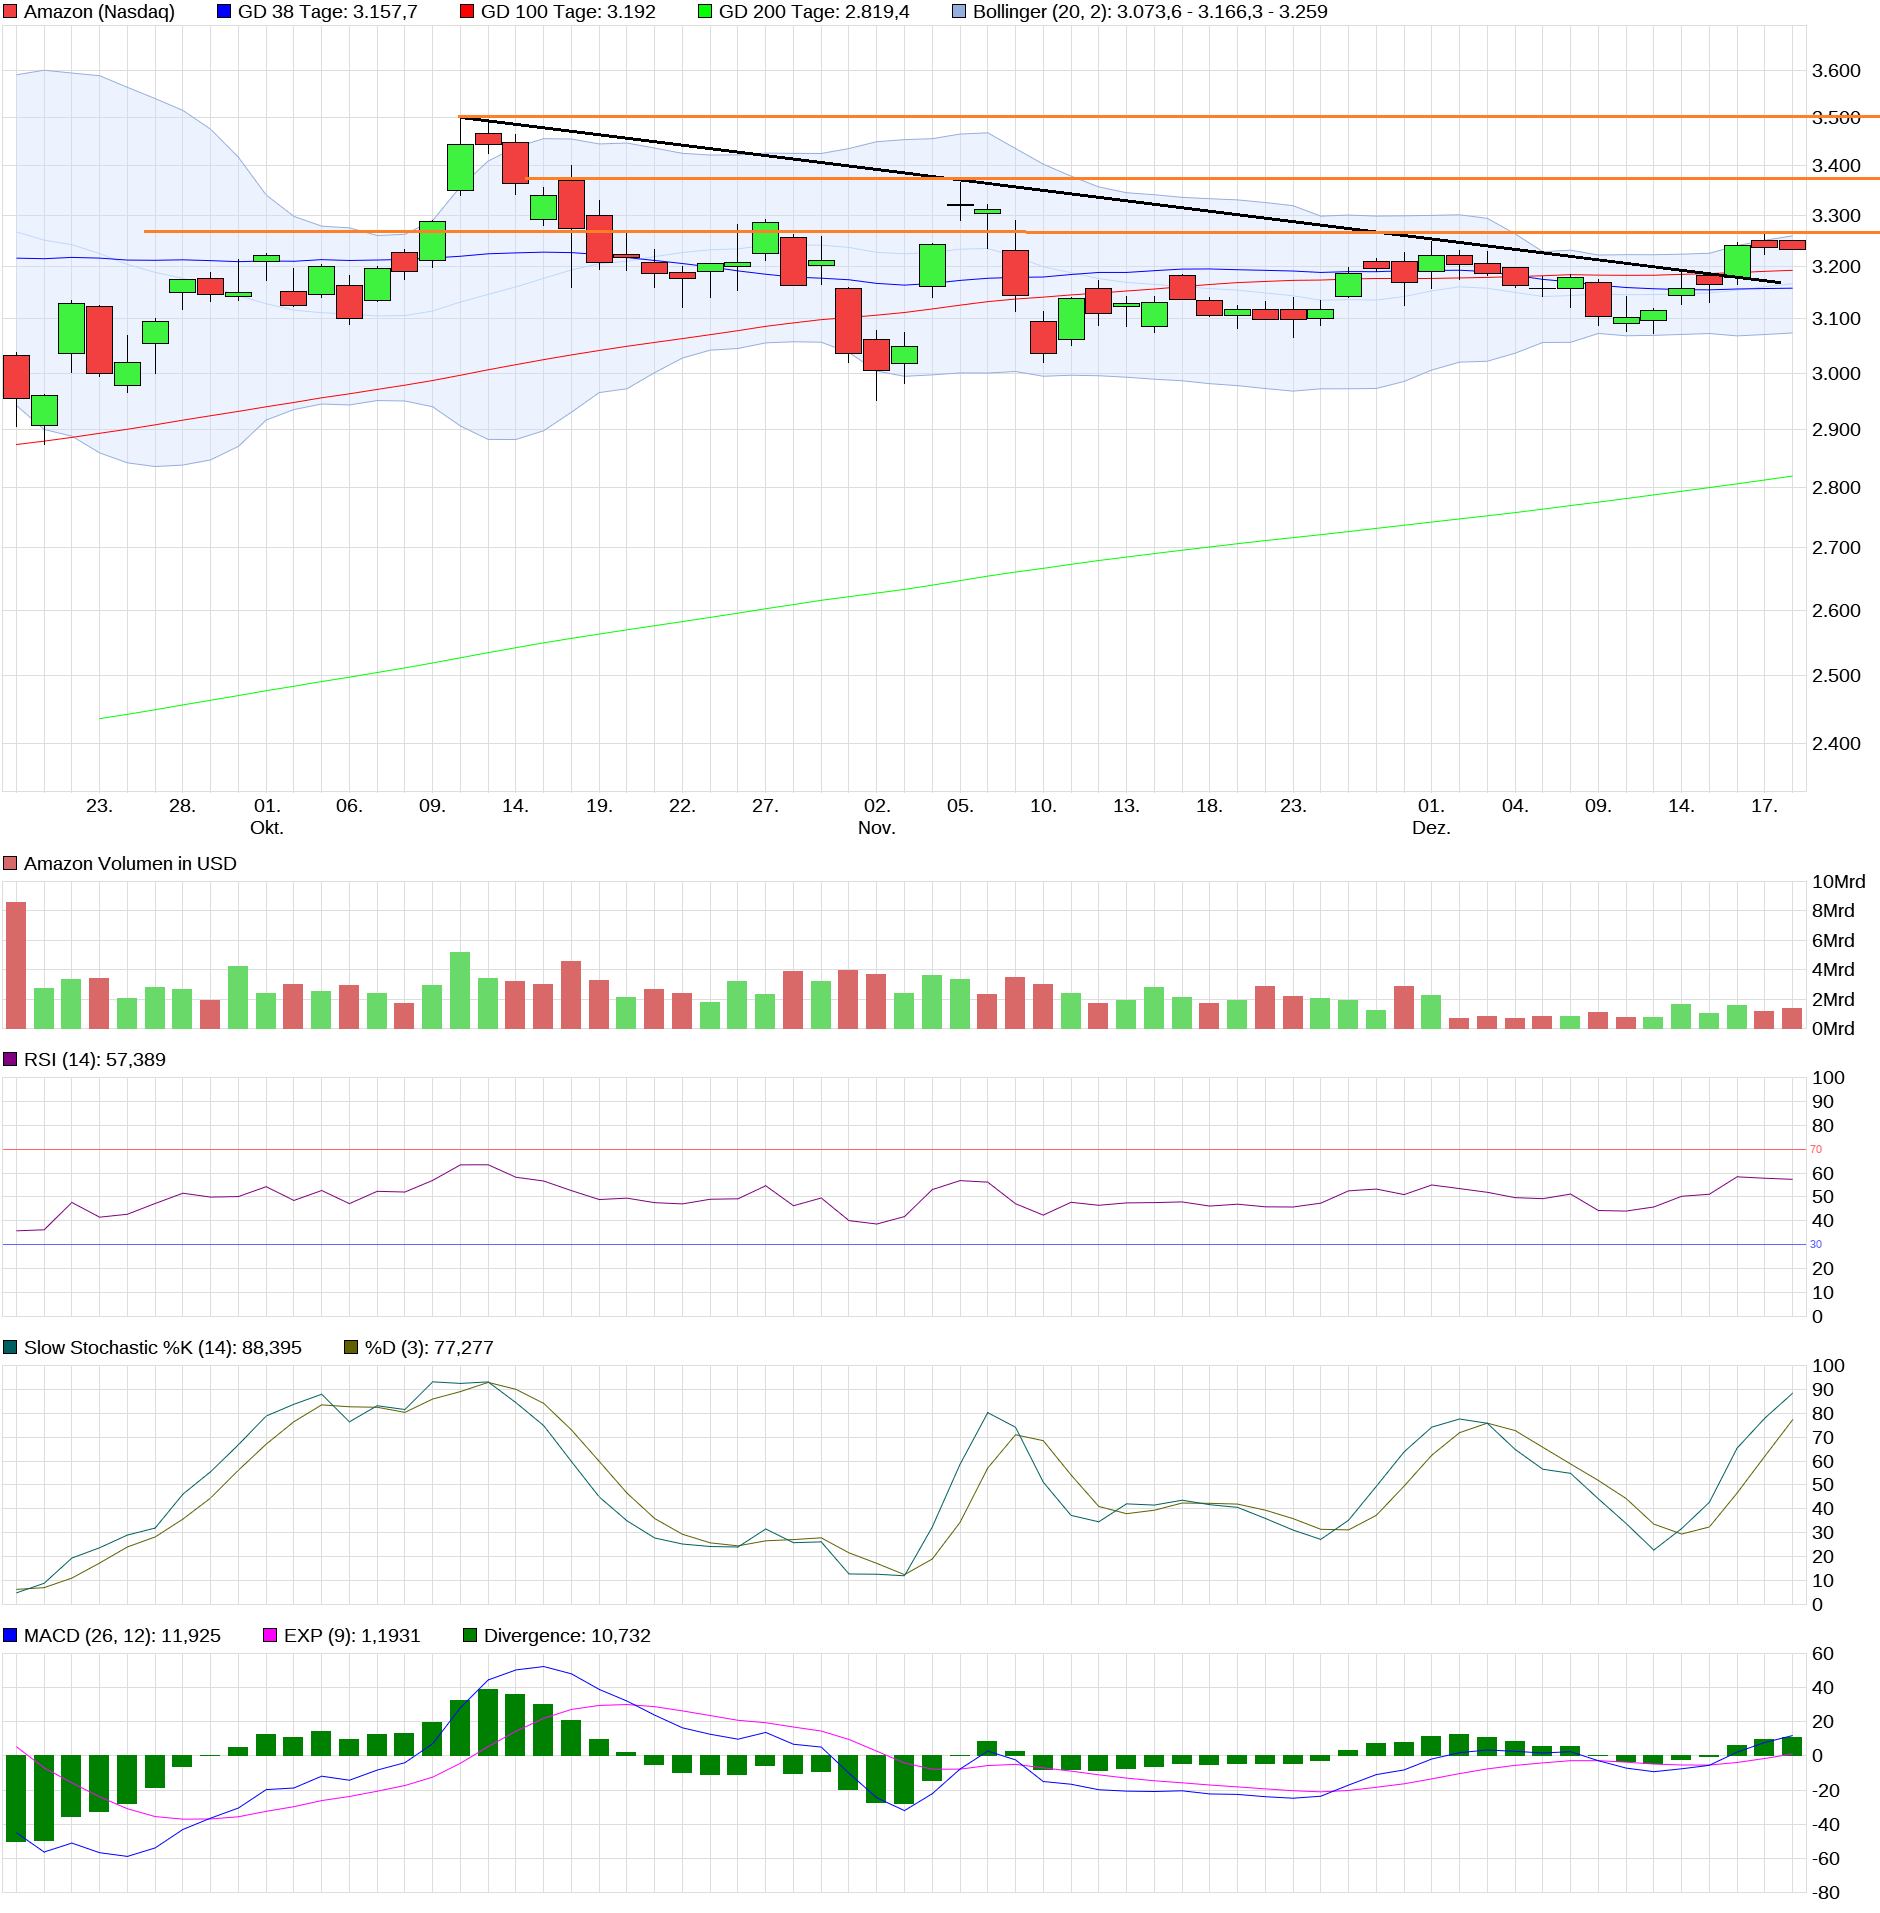Click the green GD 200 Tage swatch

pos(705,12)
